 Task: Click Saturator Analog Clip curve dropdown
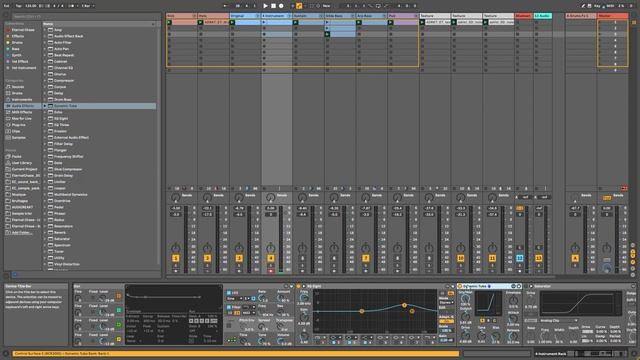(558, 320)
